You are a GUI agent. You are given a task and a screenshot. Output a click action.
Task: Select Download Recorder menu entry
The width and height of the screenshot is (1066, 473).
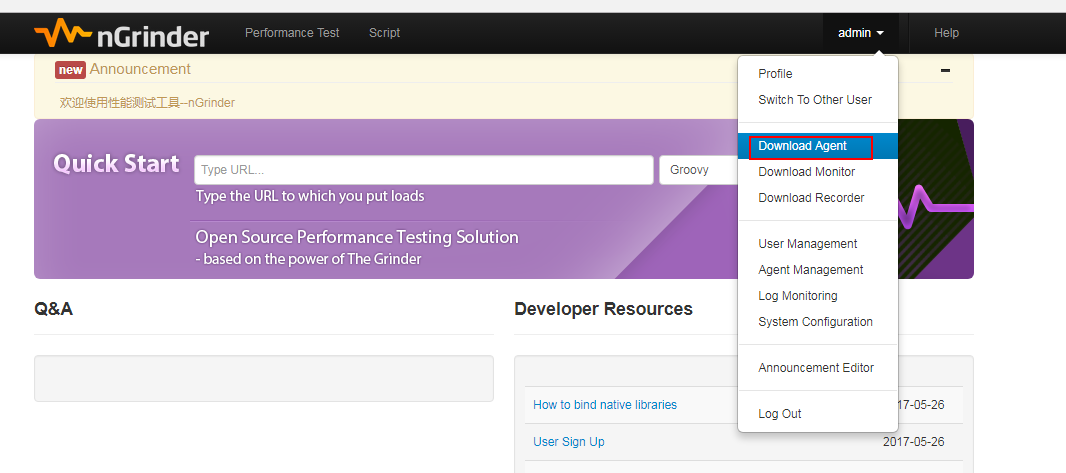coord(818,198)
